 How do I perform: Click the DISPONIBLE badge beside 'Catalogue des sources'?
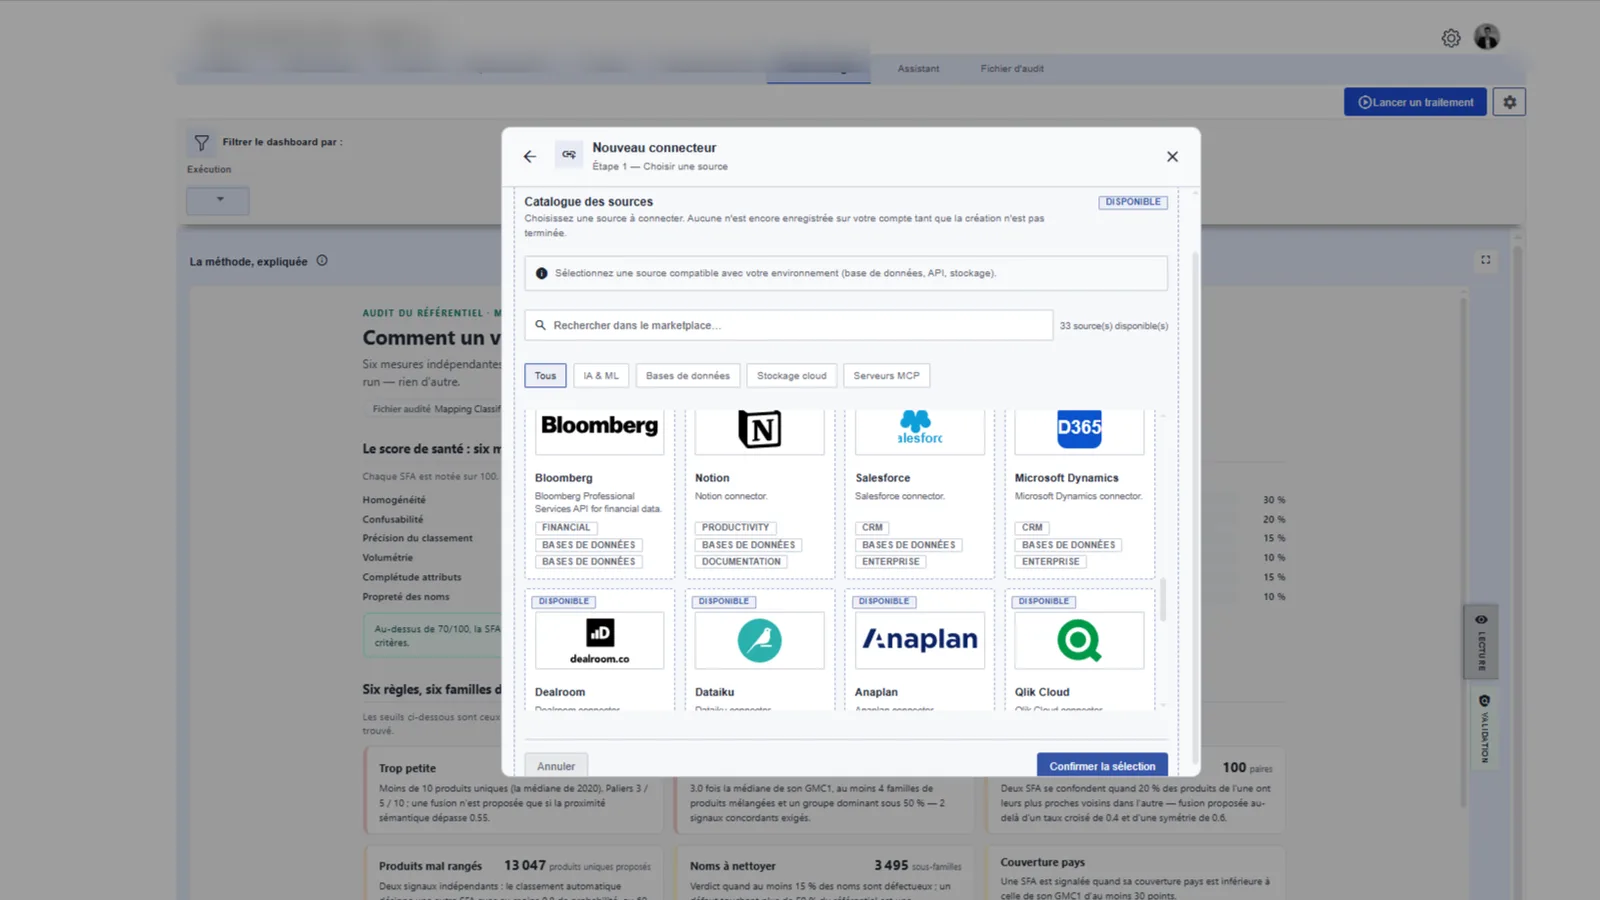coord(1133,202)
